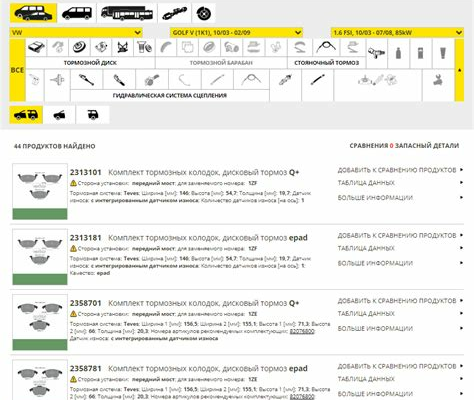Choose the greyed brake shoe icon
This screenshot has width=474, height=400.
click(x=166, y=47)
